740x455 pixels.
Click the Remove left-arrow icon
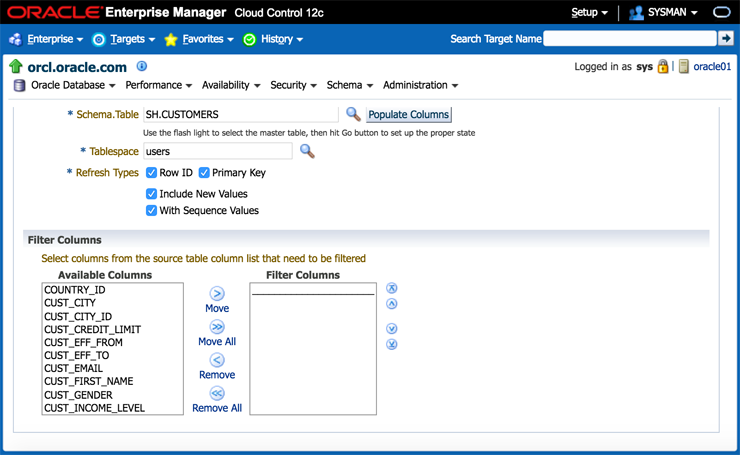[x=217, y=360]
